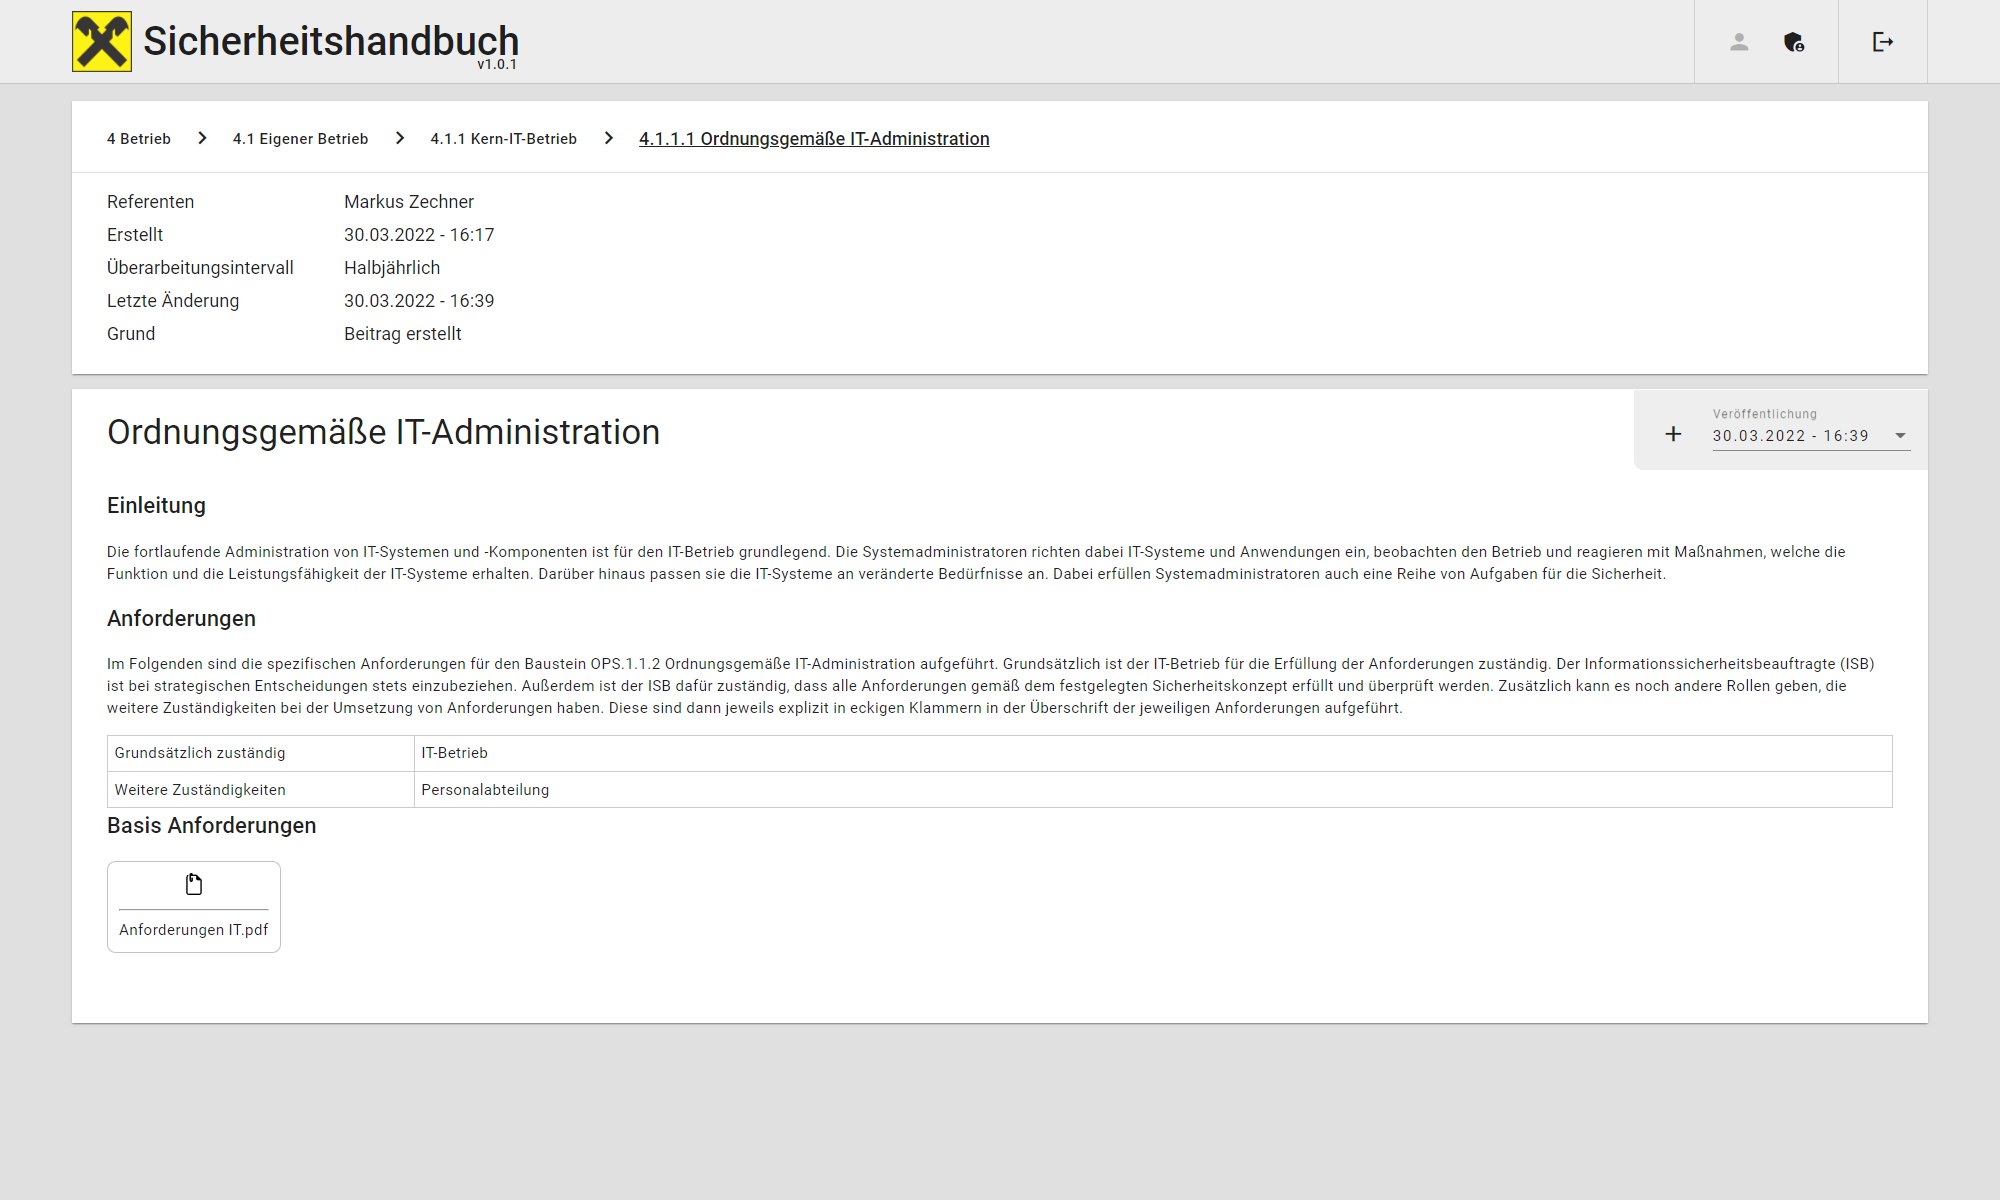This screenshot has width=2000, height=1200.
Task: Open the Anforderungen IT.pdf attachment
Action: (x=193, y=930)
